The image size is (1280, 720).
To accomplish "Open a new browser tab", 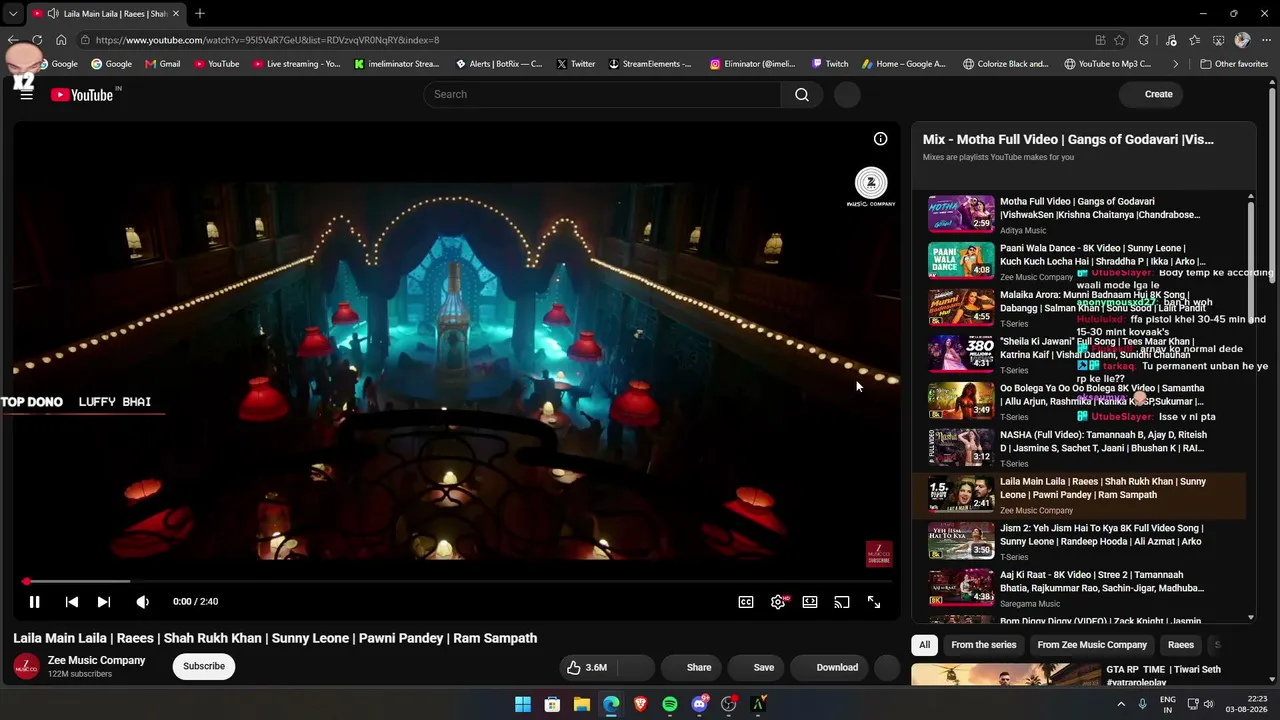I will click(x=200, y=14).
